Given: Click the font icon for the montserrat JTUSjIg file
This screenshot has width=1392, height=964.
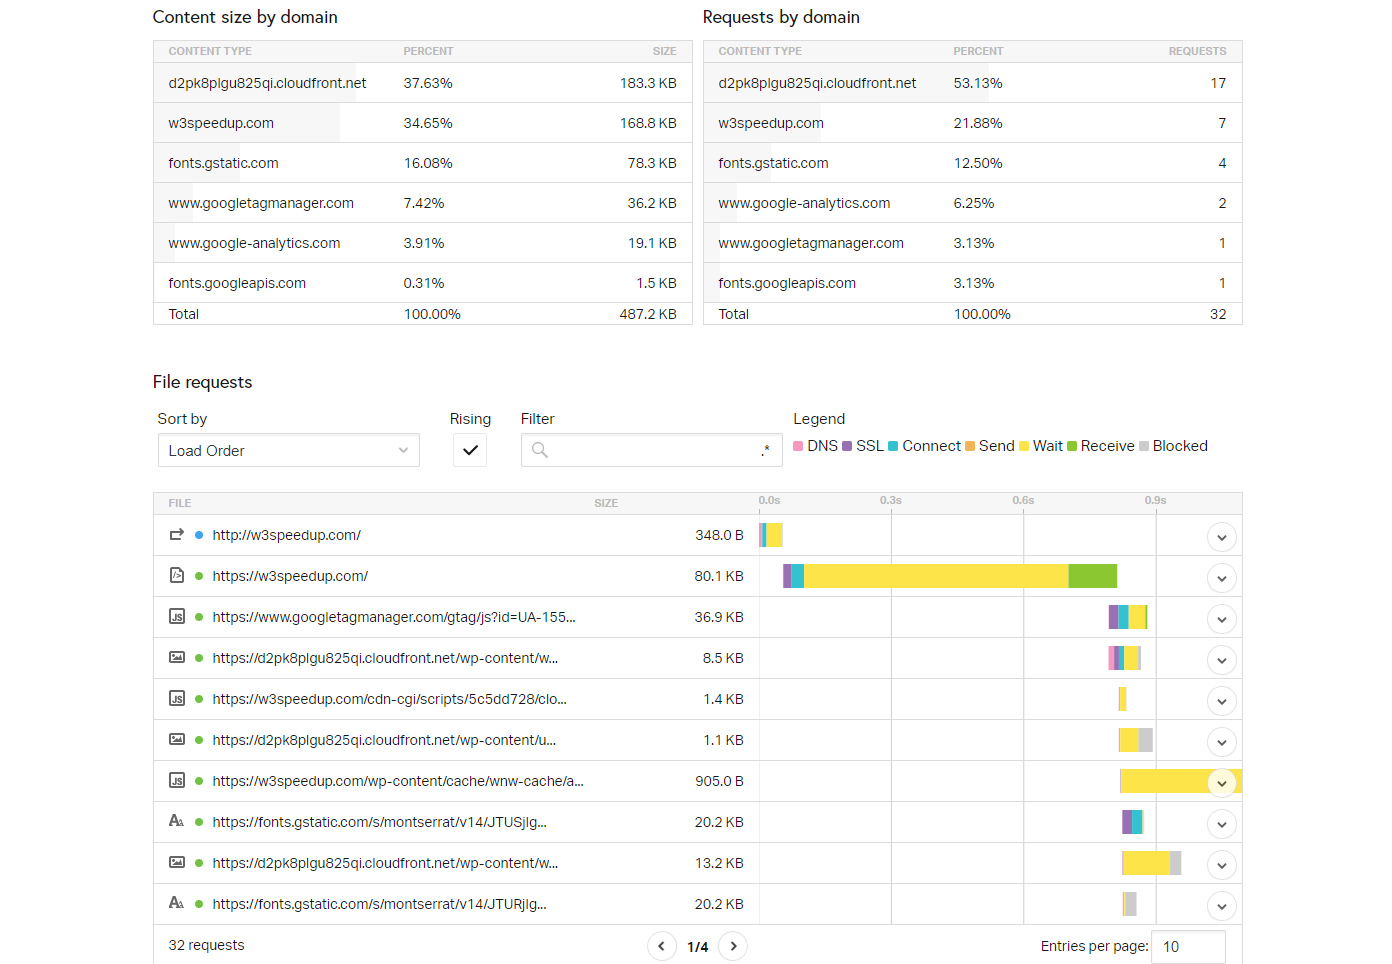Looking at the screenshot, I should [177, 822].
